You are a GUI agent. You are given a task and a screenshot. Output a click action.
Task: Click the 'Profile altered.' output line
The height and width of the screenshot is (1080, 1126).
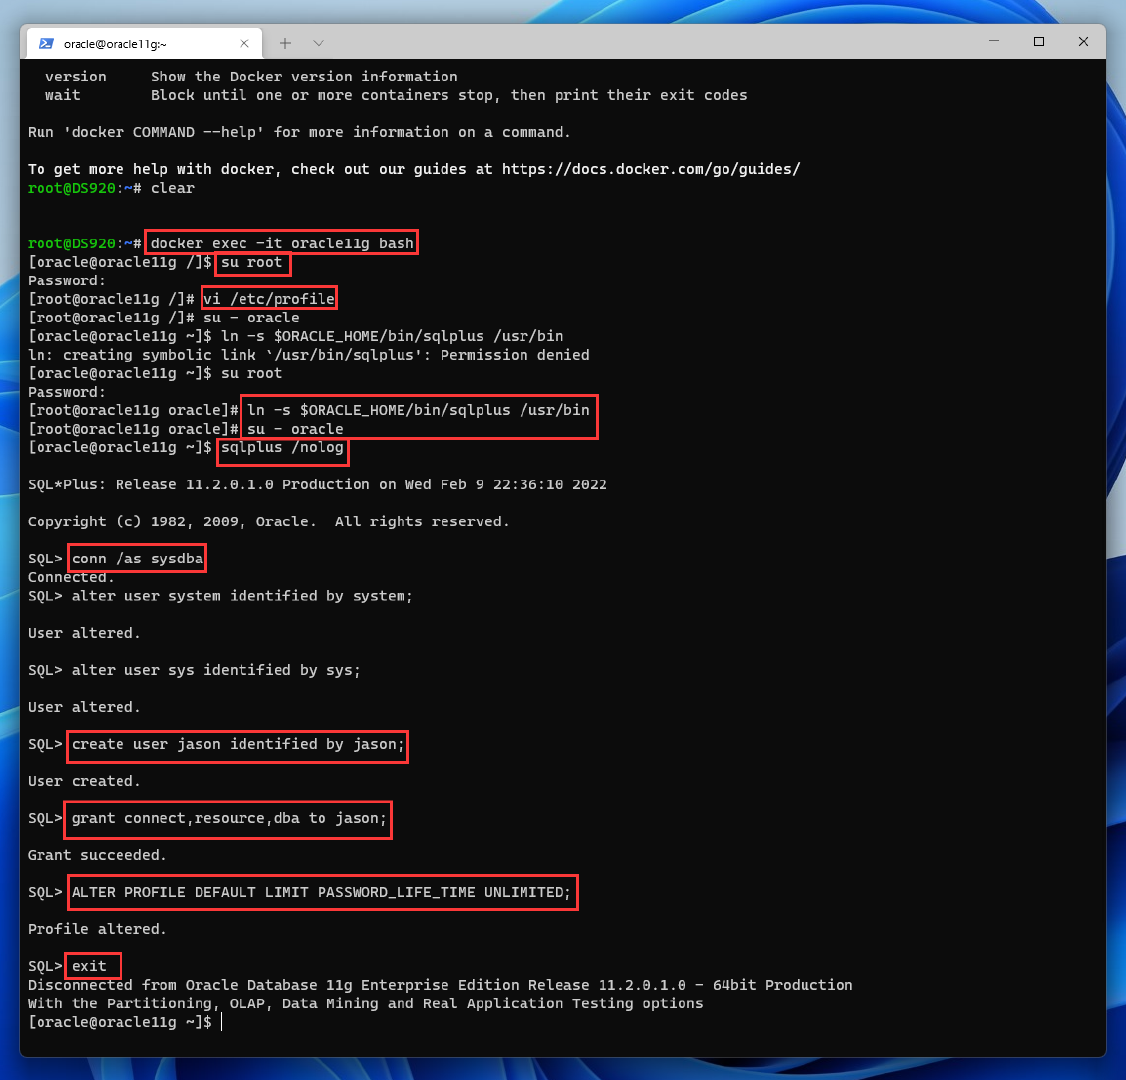[x=97, y=929]
